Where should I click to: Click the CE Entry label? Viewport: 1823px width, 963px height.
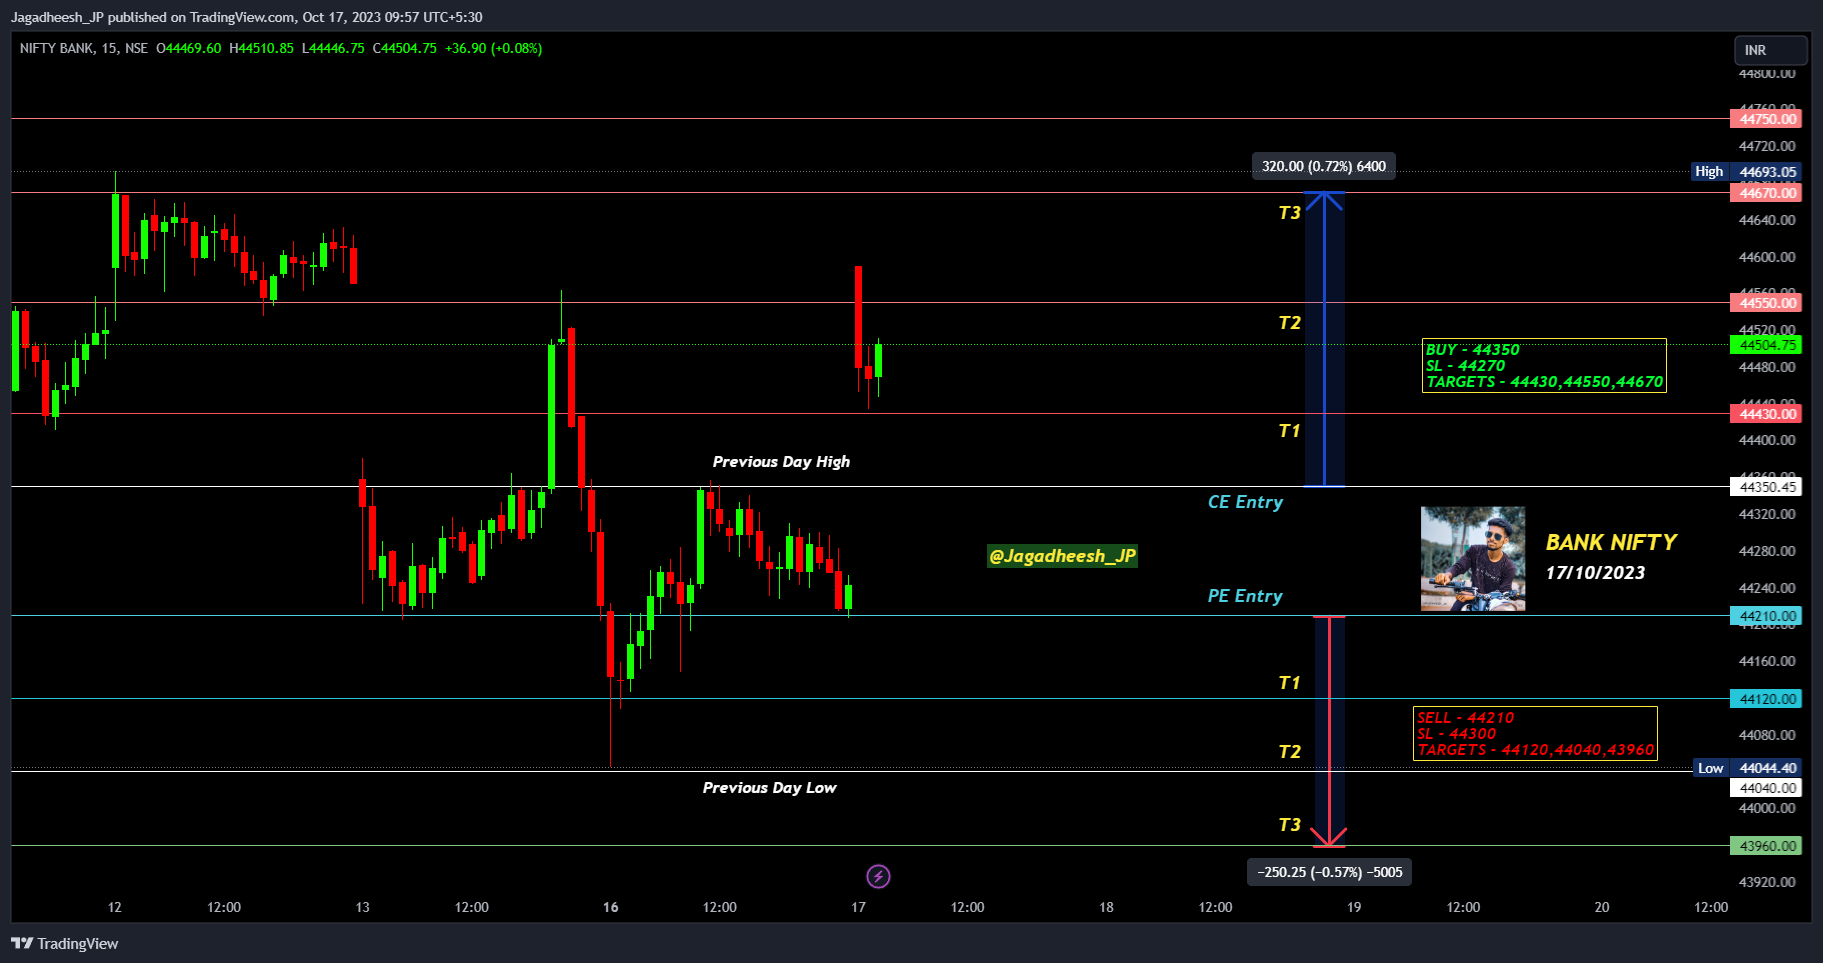[1245, 502]
